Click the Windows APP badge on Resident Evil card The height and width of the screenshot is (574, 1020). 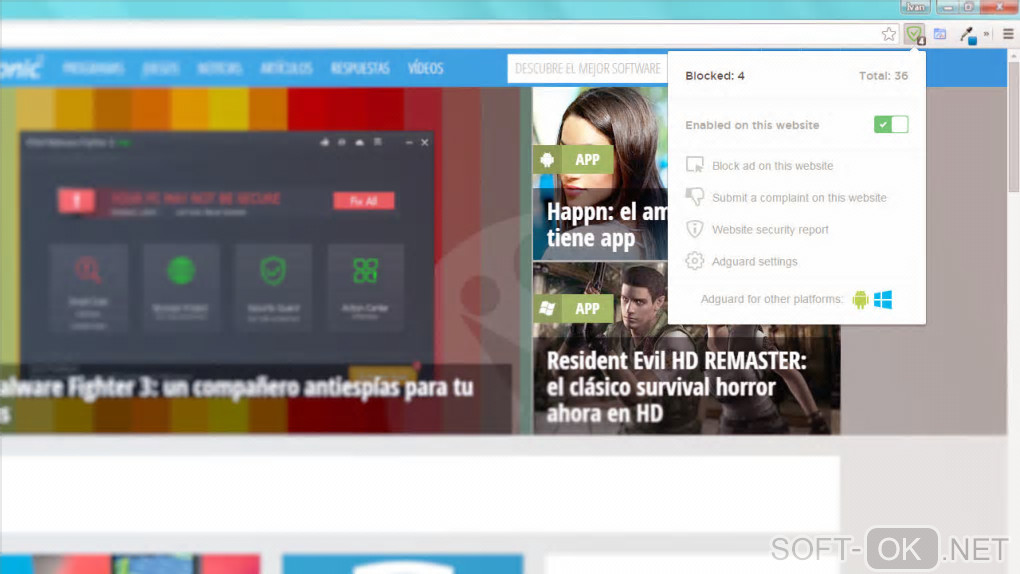pyautogui.click(x=573, y=308)
